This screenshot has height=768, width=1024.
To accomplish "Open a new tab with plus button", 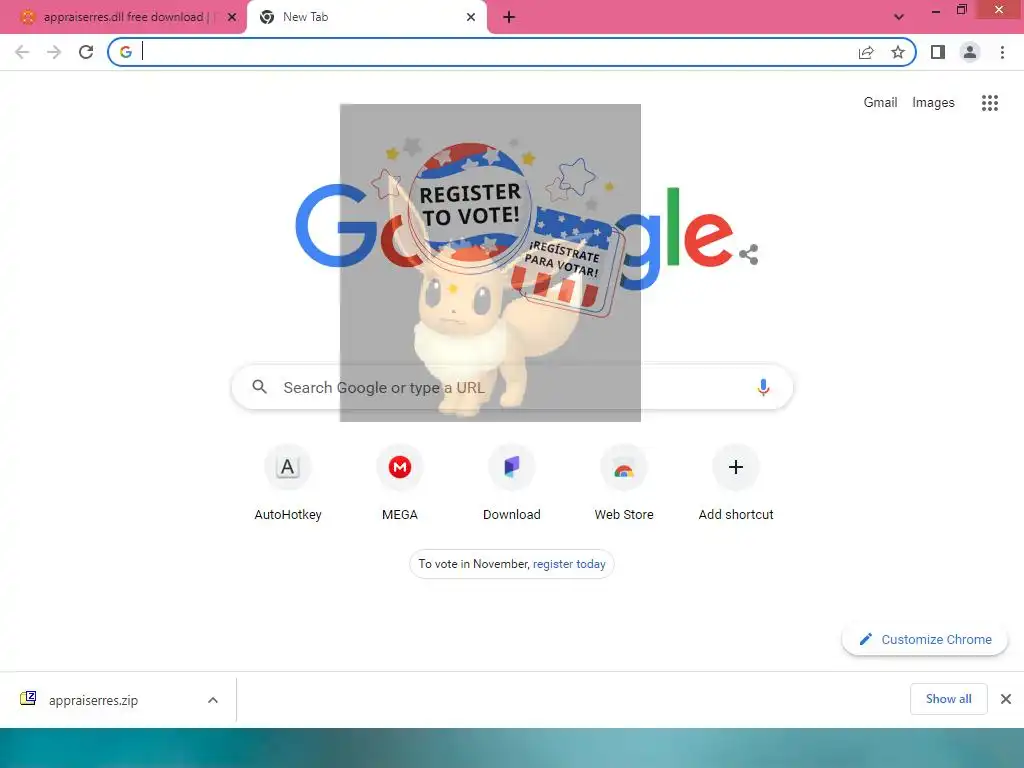I will tap(509, 17).
